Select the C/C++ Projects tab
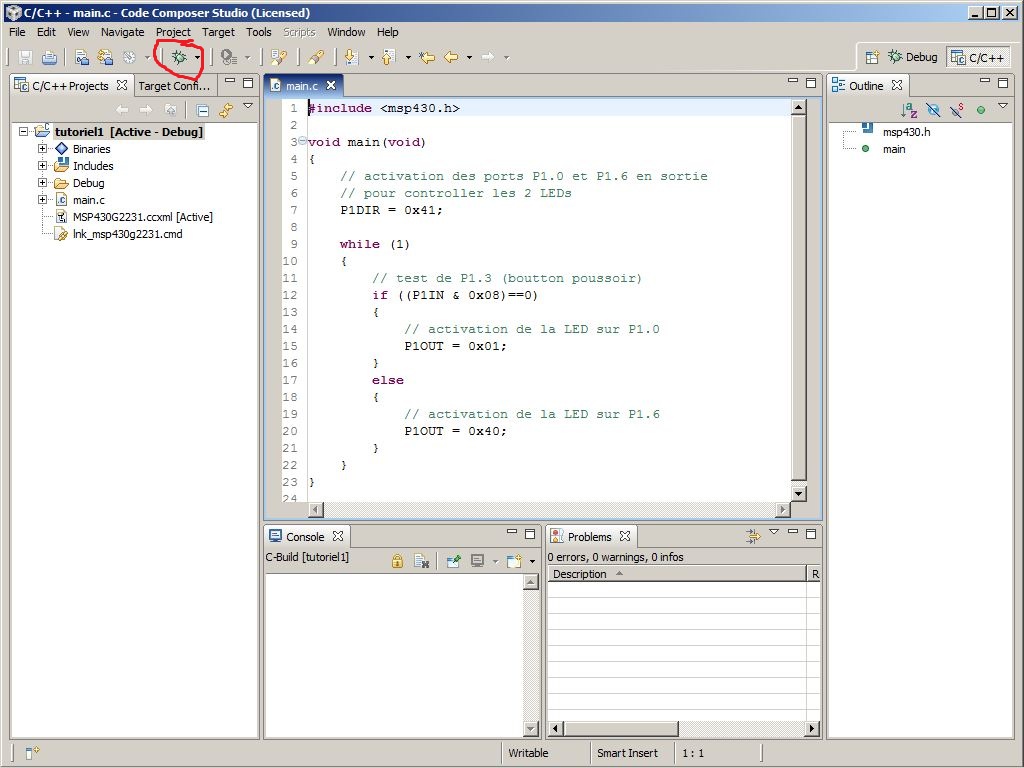 (70, 86)
